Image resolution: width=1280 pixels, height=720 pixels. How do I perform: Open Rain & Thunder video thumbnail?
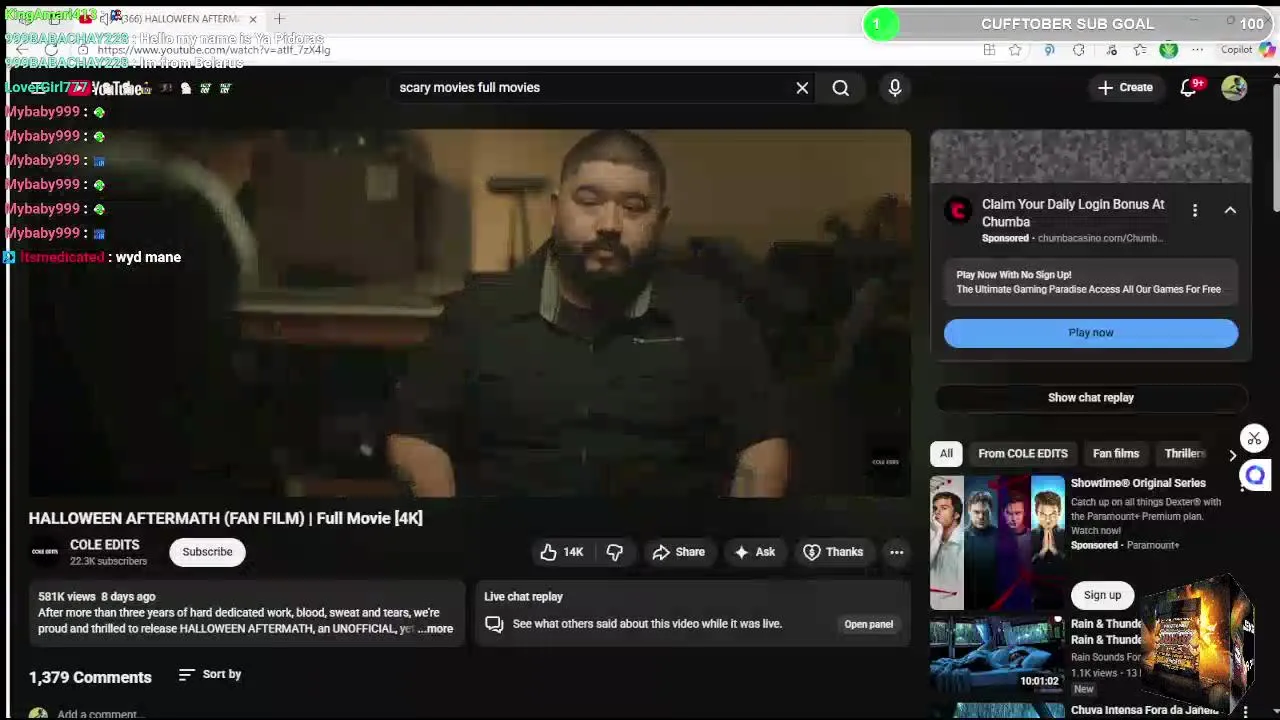[997, 655]
